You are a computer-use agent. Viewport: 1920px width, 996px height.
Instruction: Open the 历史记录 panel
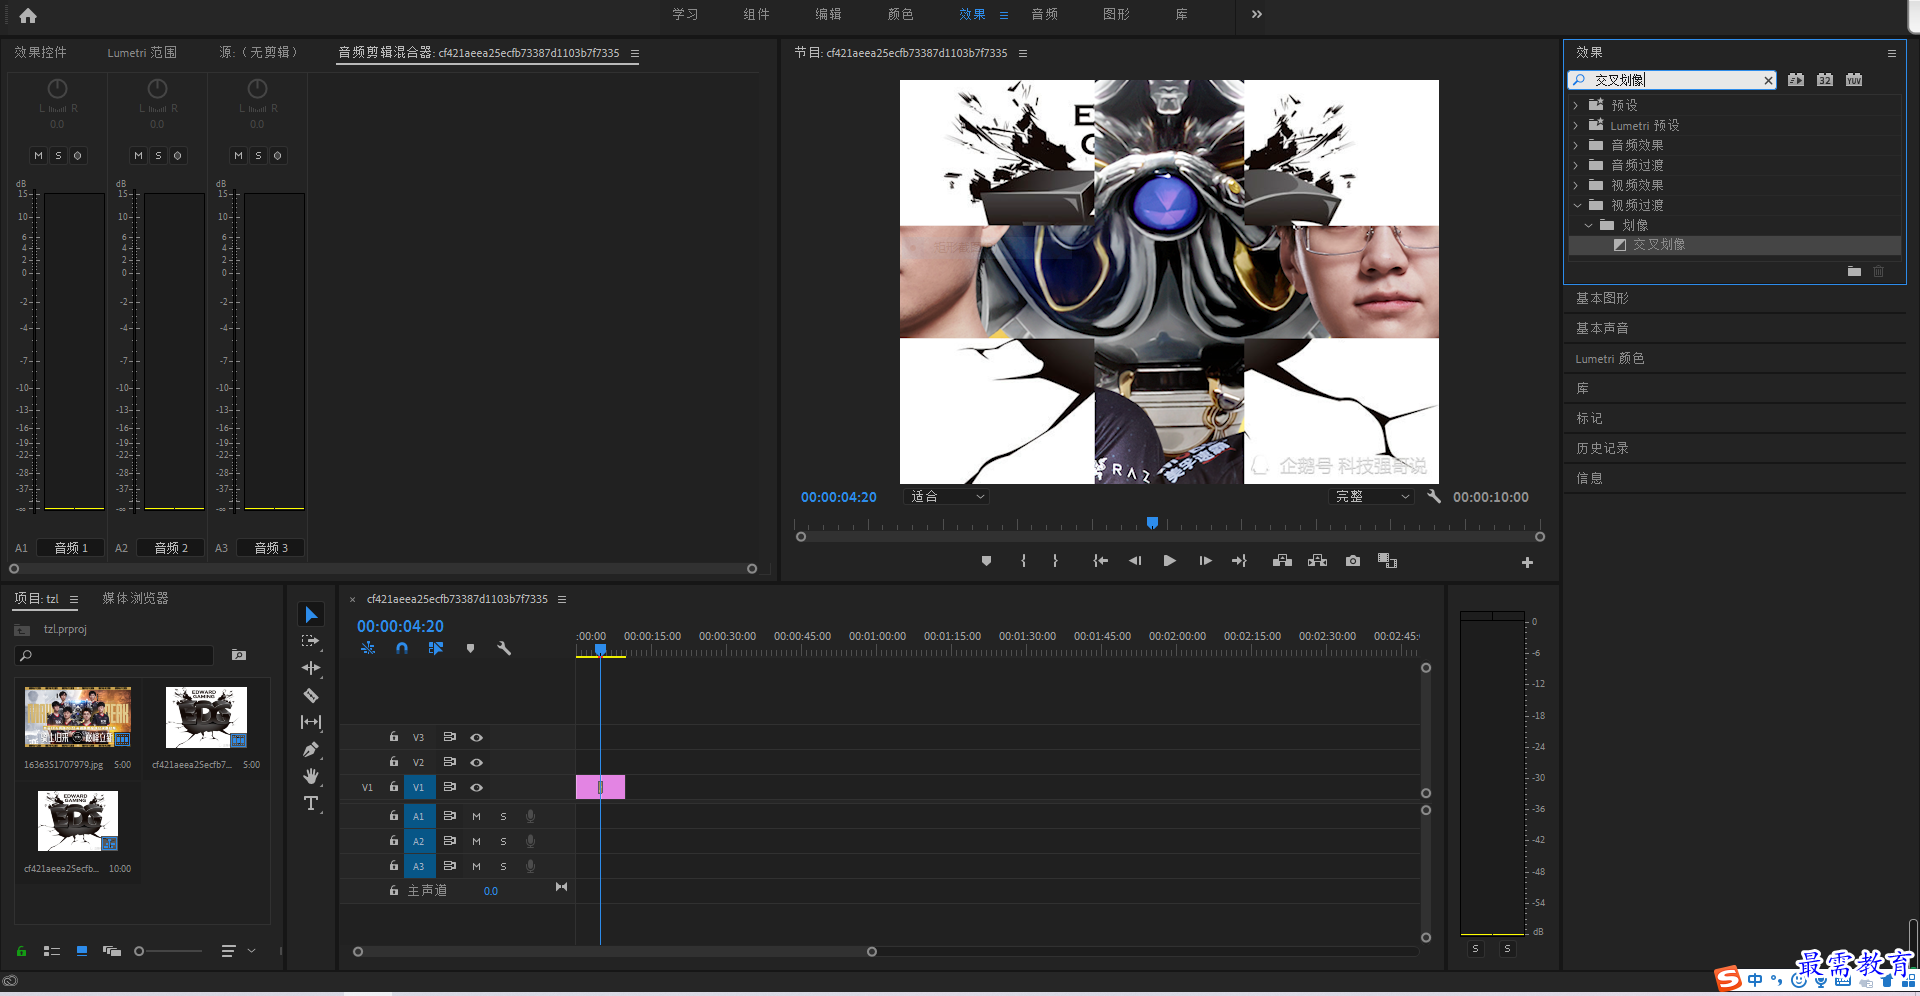pyautogui.click(x=1602, y=448)
